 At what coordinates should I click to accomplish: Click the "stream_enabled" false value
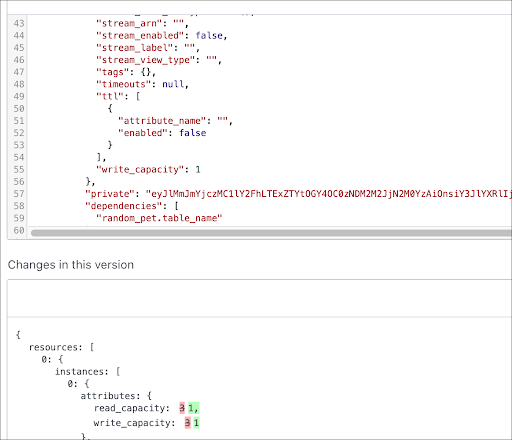click(x=209, y=35)
